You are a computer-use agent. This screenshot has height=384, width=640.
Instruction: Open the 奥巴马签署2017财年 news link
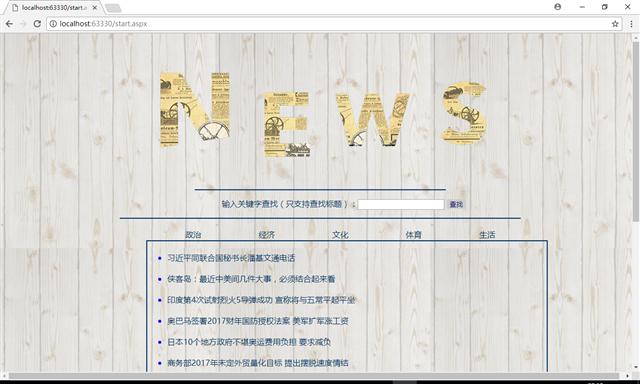coord(258,321)
